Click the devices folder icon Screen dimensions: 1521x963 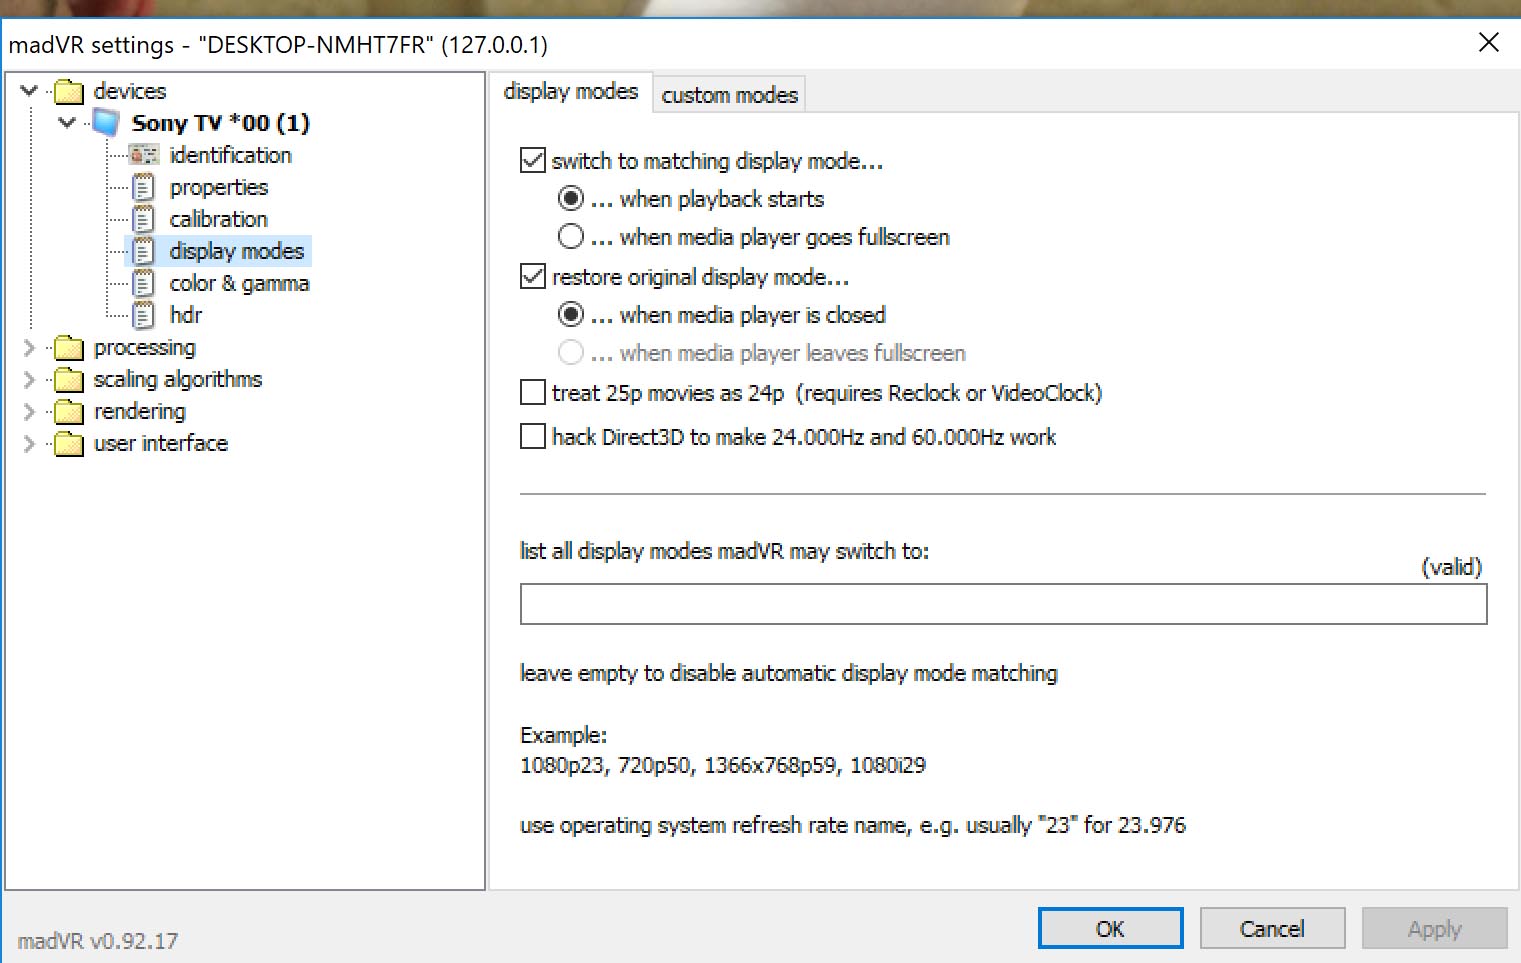[69, 92]
